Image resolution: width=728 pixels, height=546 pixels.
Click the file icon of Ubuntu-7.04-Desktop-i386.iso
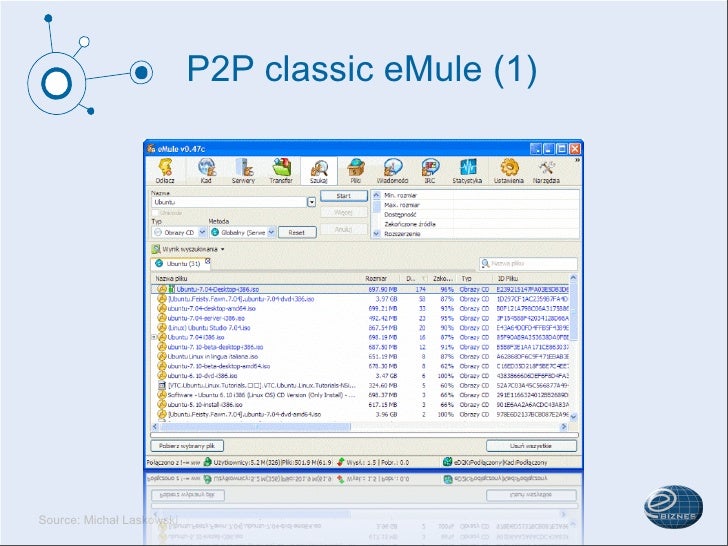(162, 289)
